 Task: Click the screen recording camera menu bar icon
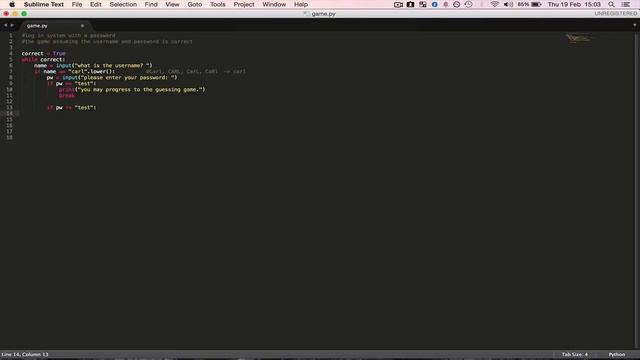[398, 4]
